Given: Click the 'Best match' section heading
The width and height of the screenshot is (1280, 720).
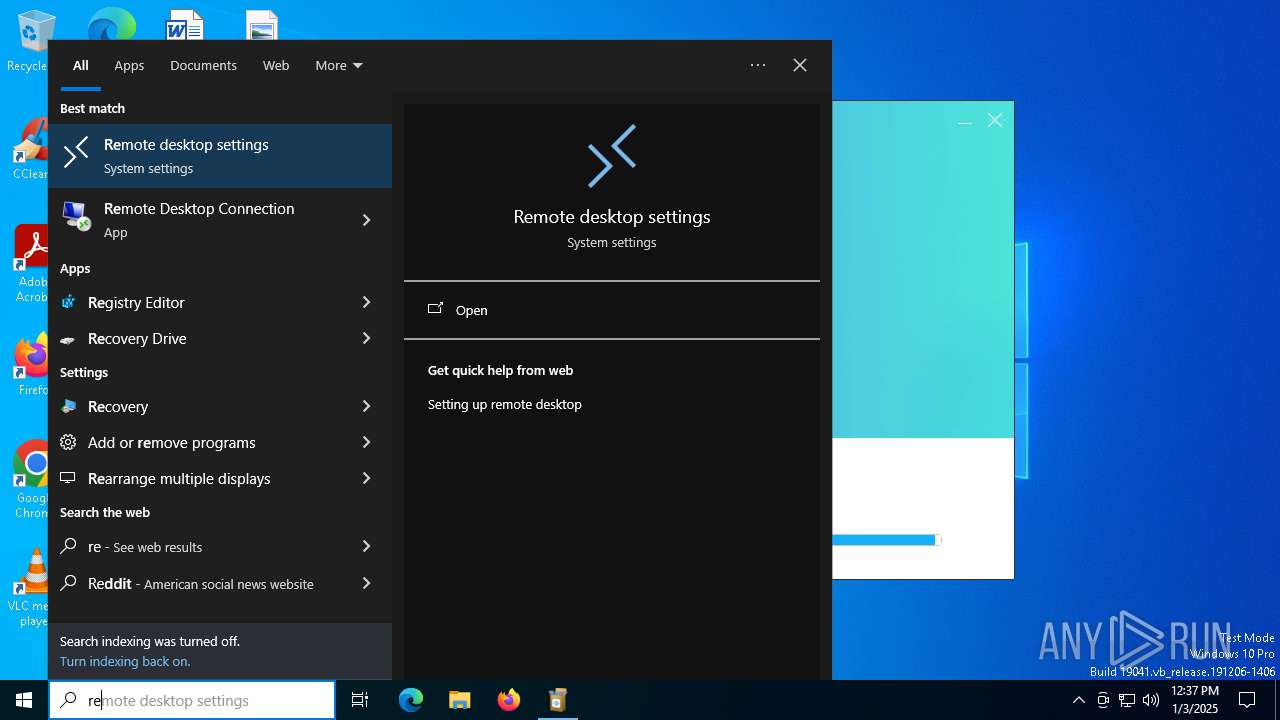Looking at the screenshot, I should 92,108.
